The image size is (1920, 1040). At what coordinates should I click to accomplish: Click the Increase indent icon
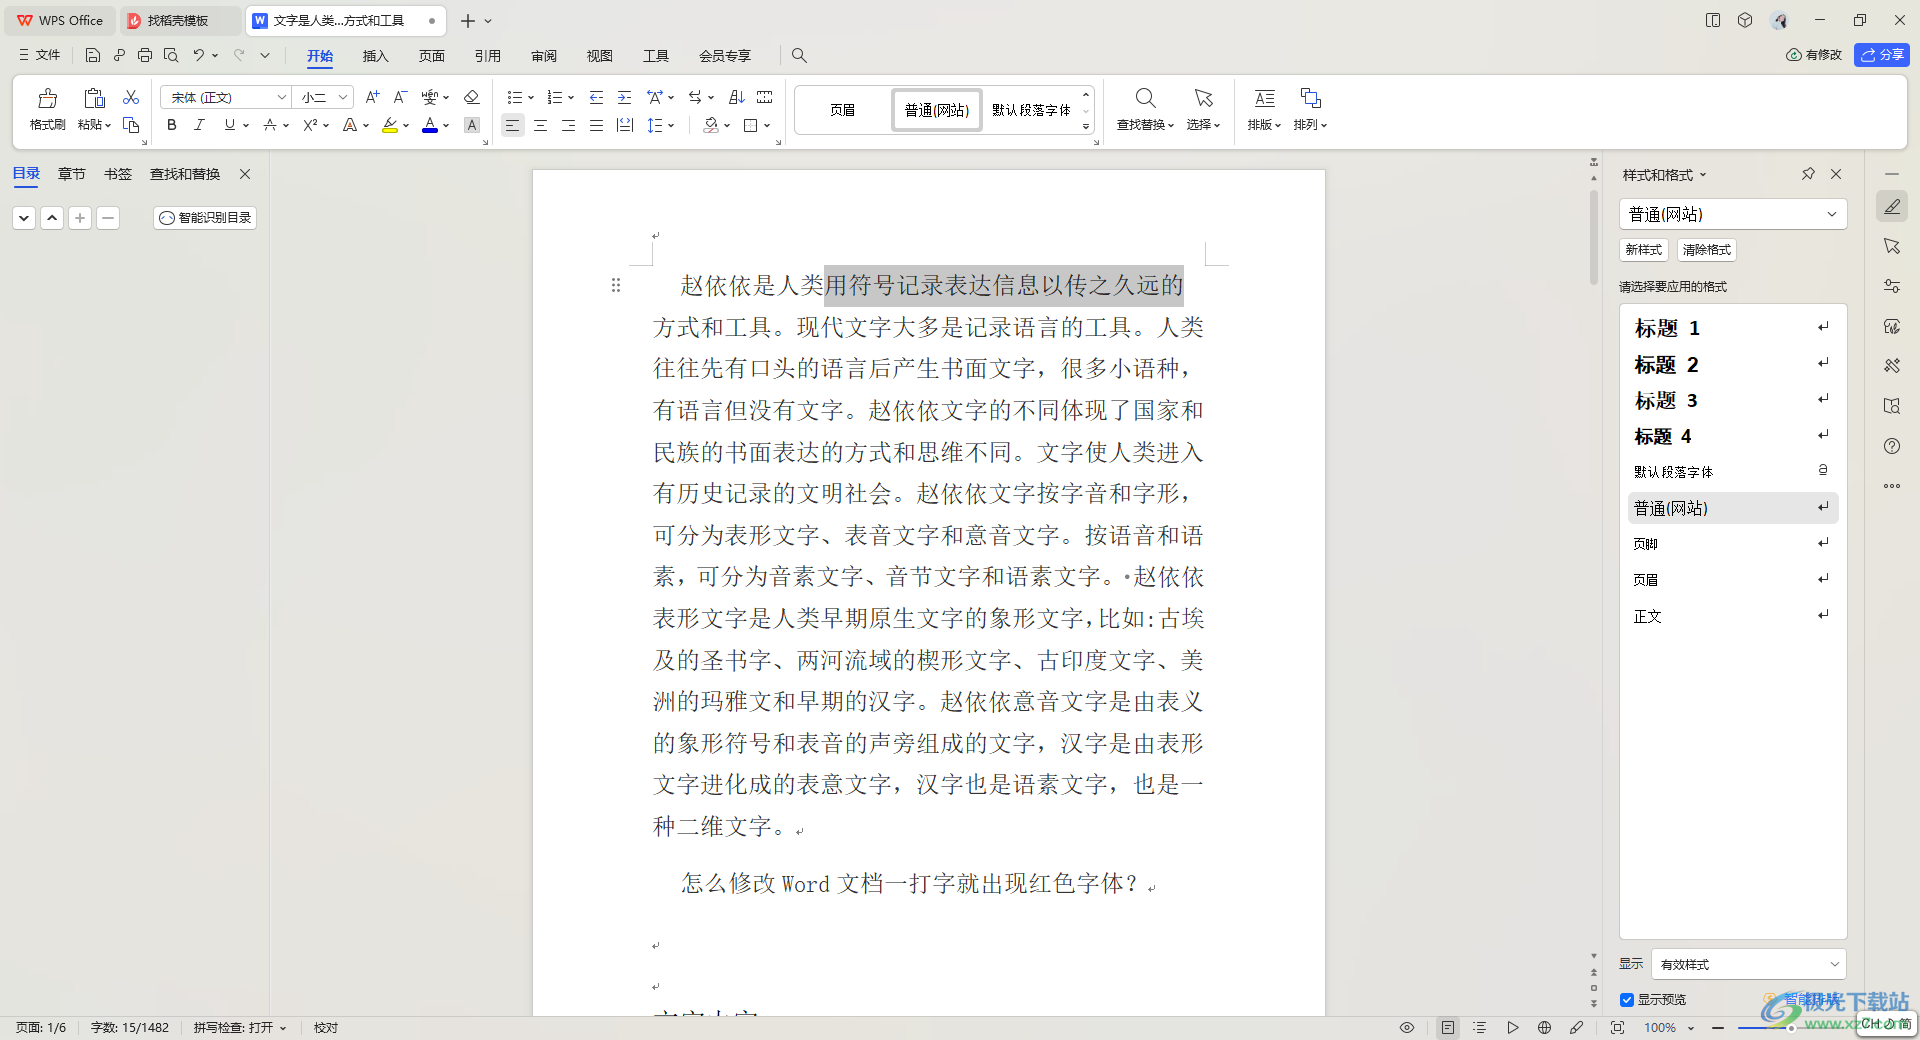click(624, 97)
